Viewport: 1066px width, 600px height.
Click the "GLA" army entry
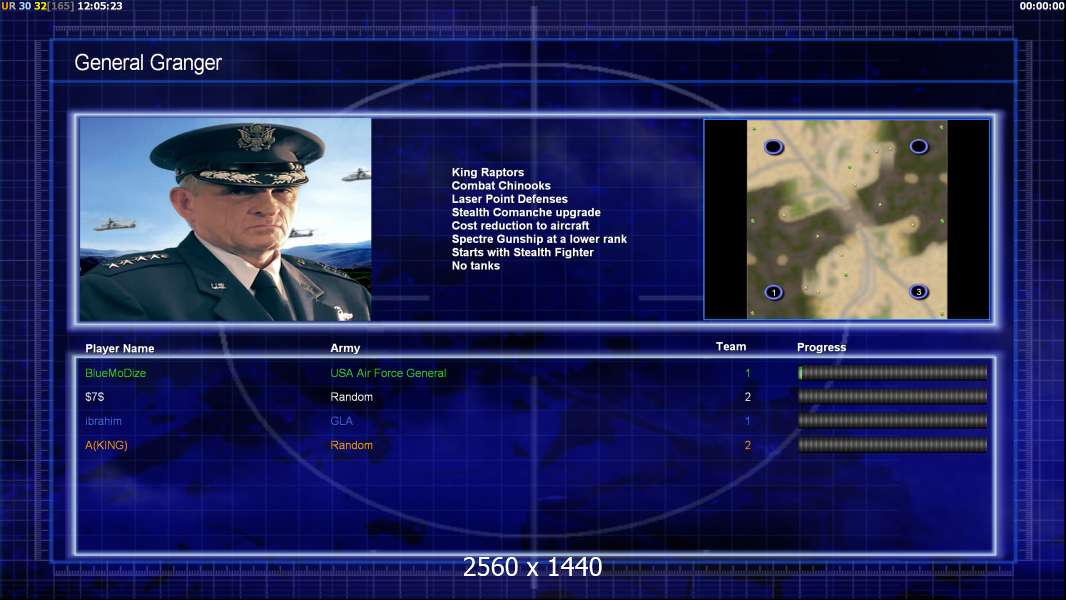341,421
